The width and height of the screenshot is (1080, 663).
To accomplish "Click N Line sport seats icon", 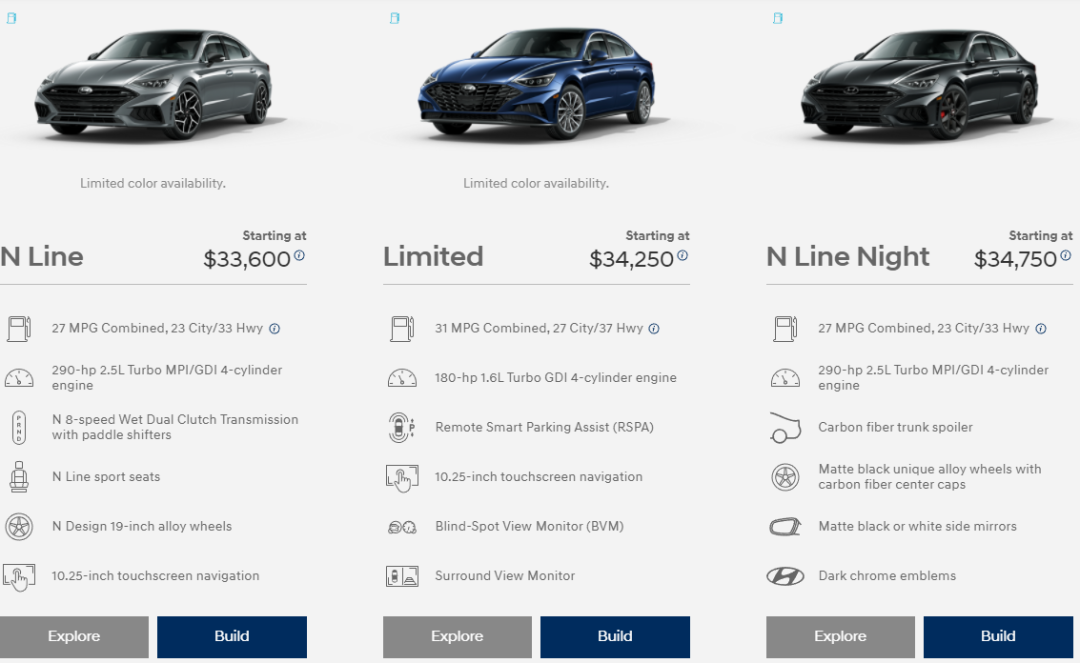I will click(18, 477).
